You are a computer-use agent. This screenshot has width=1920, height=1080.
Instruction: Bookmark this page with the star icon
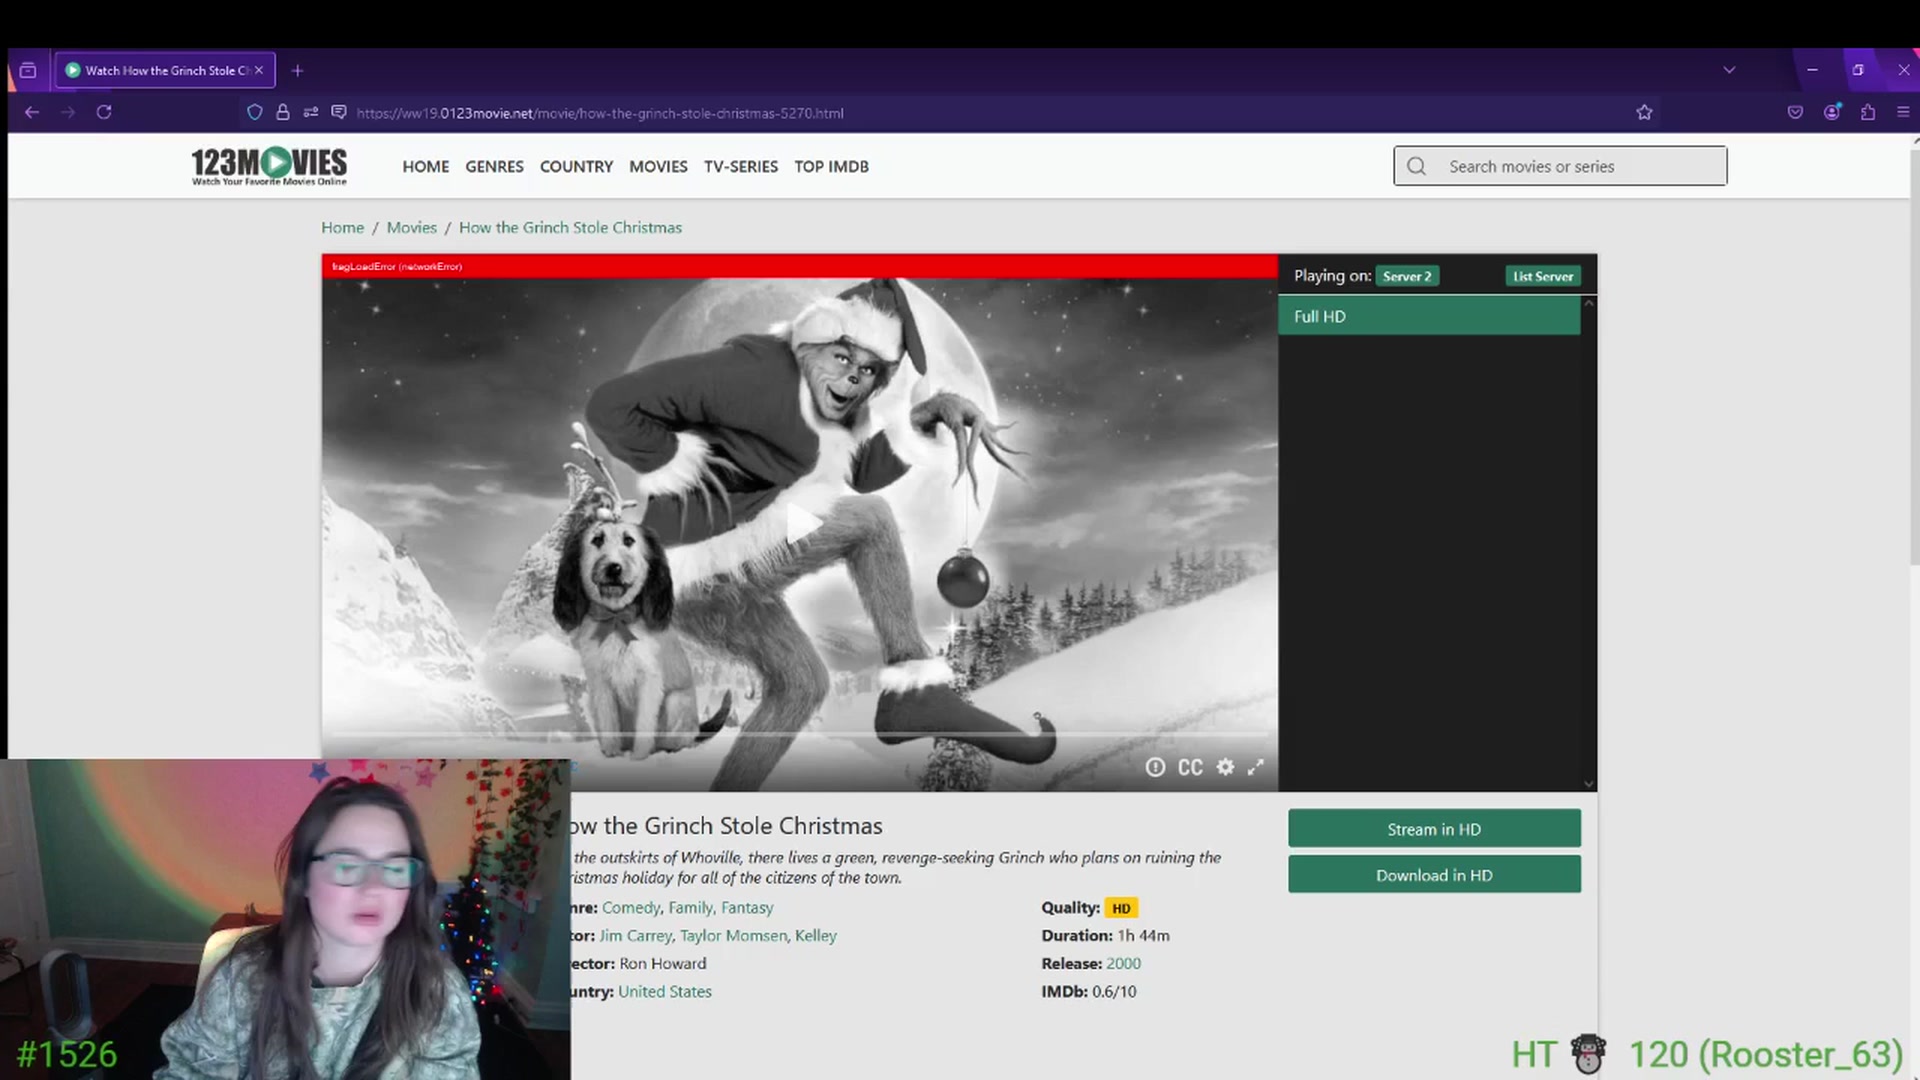pos(1644,112)
